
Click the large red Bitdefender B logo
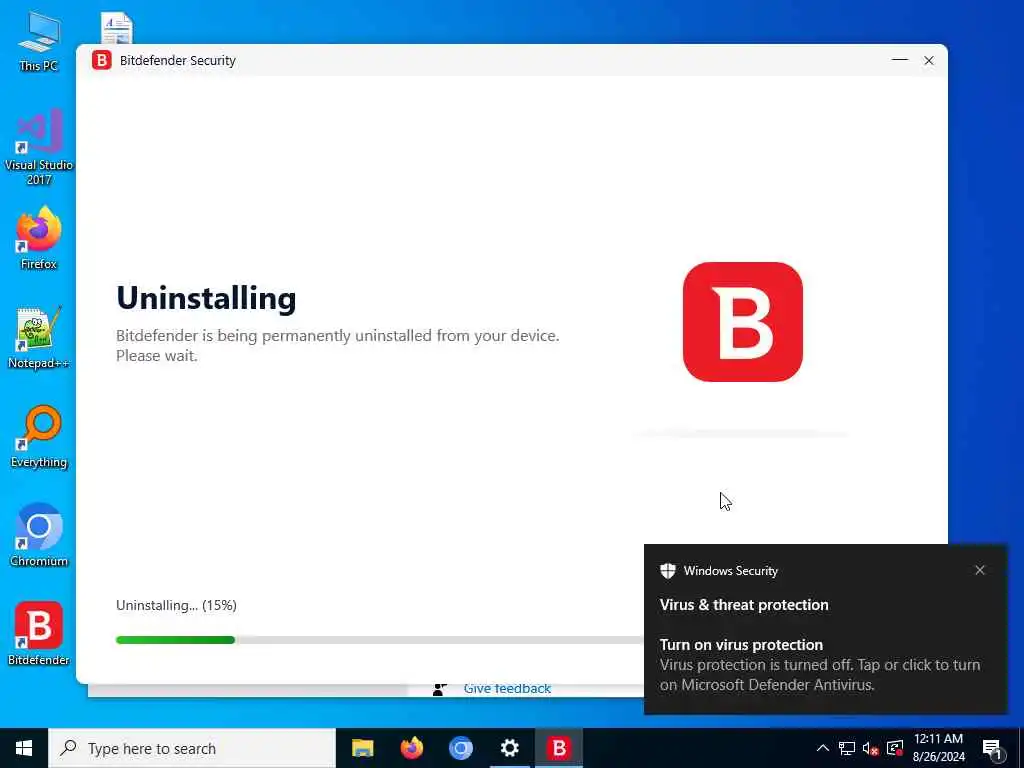point(743,322)
